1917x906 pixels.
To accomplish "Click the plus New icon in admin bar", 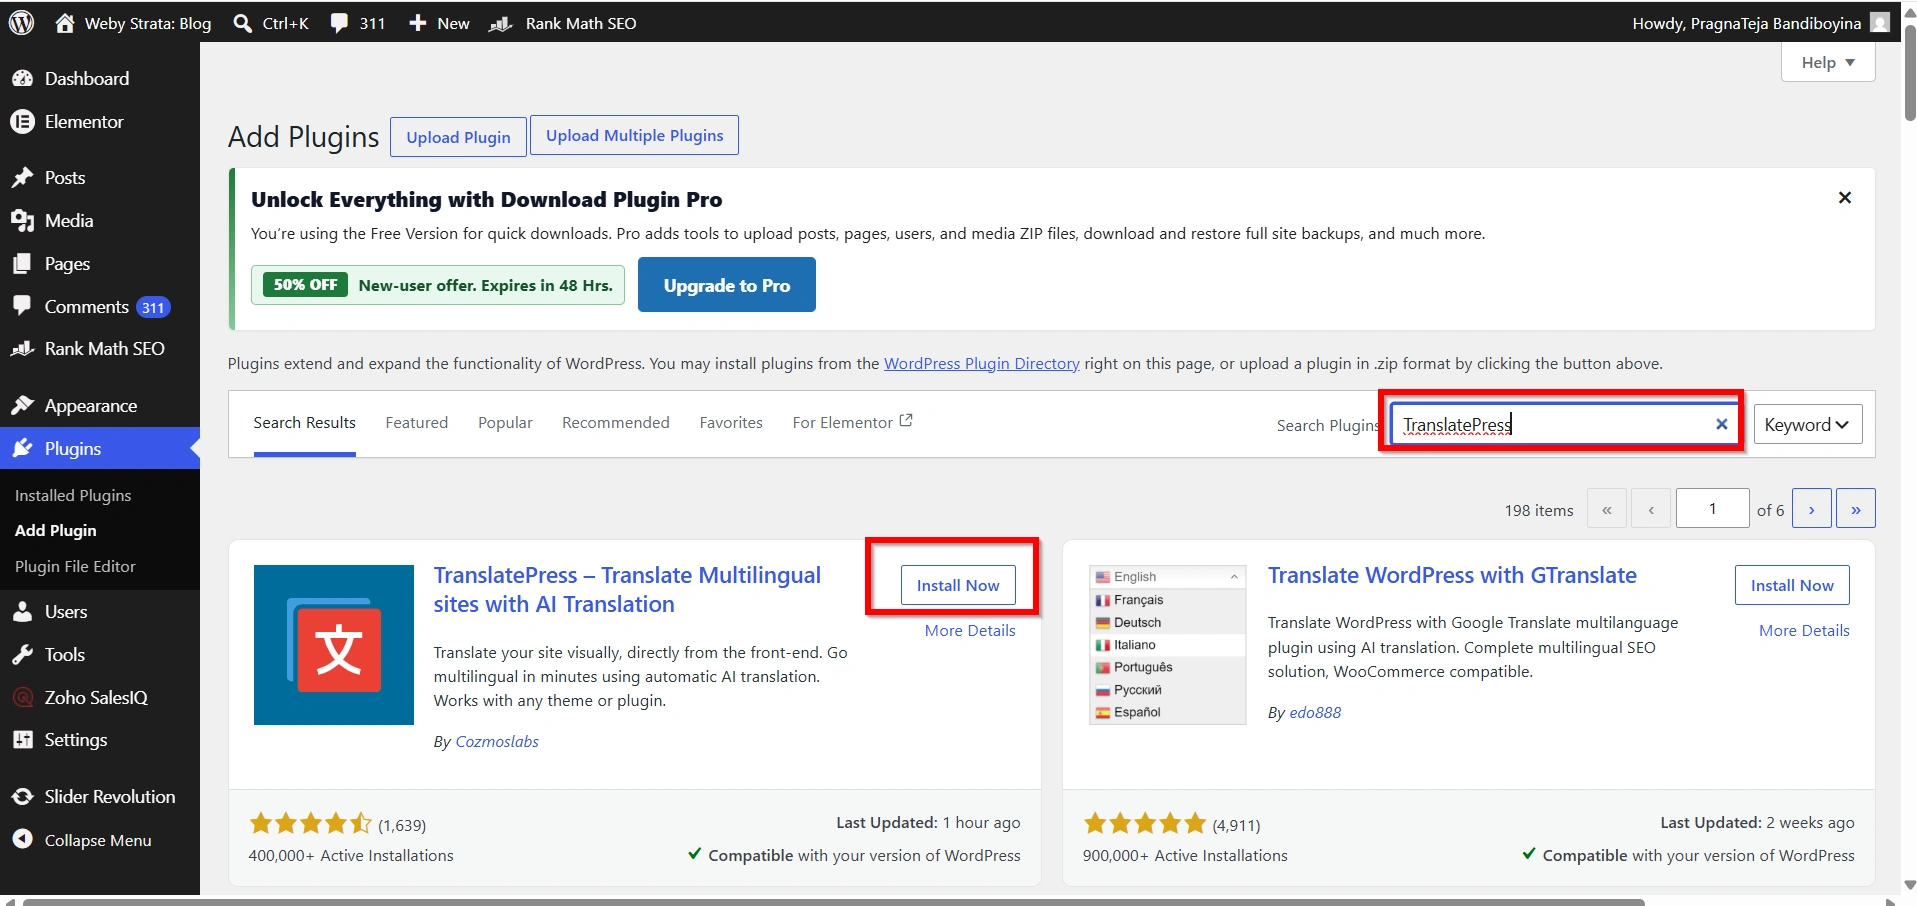I will click(x=418, y=23).
